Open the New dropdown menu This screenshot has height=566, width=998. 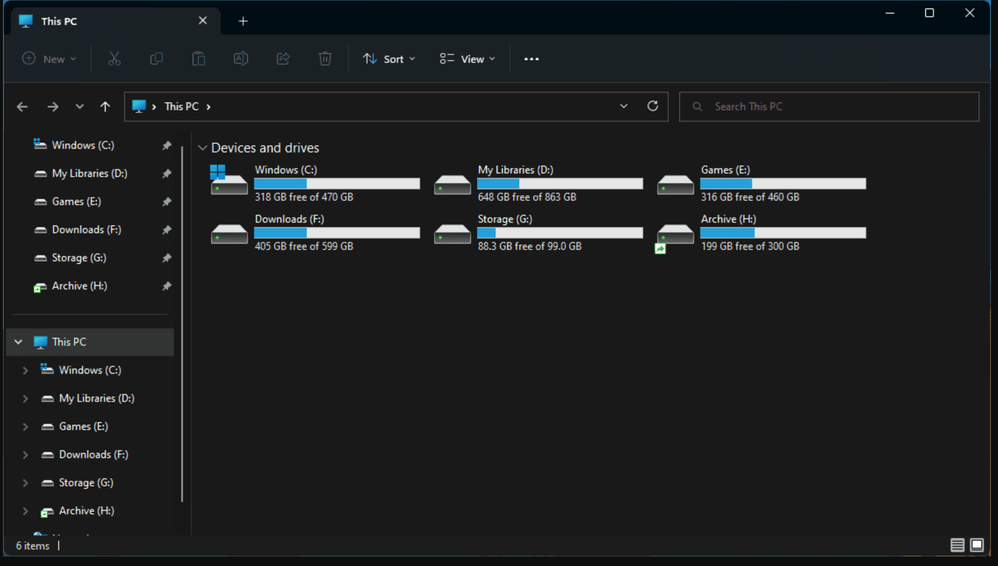pos(49,59)
